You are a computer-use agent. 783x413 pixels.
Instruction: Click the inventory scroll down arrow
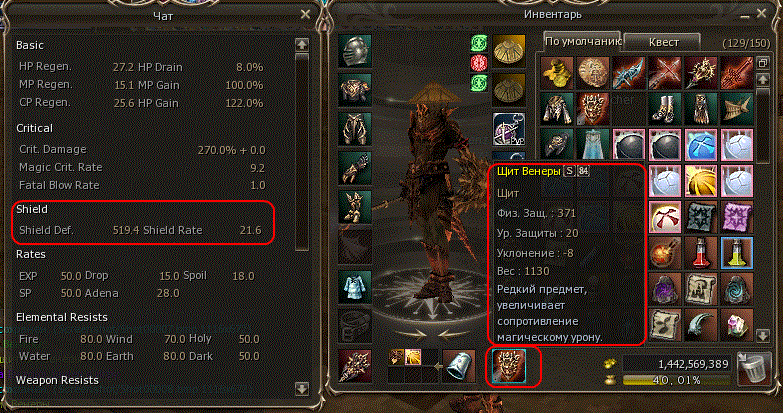[x=763, y=335]
